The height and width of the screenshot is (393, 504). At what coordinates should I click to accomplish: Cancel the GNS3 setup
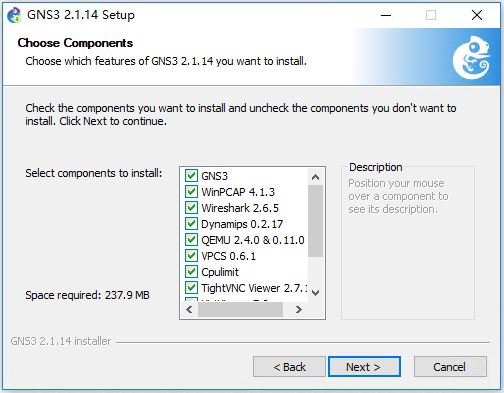[450, 367]
